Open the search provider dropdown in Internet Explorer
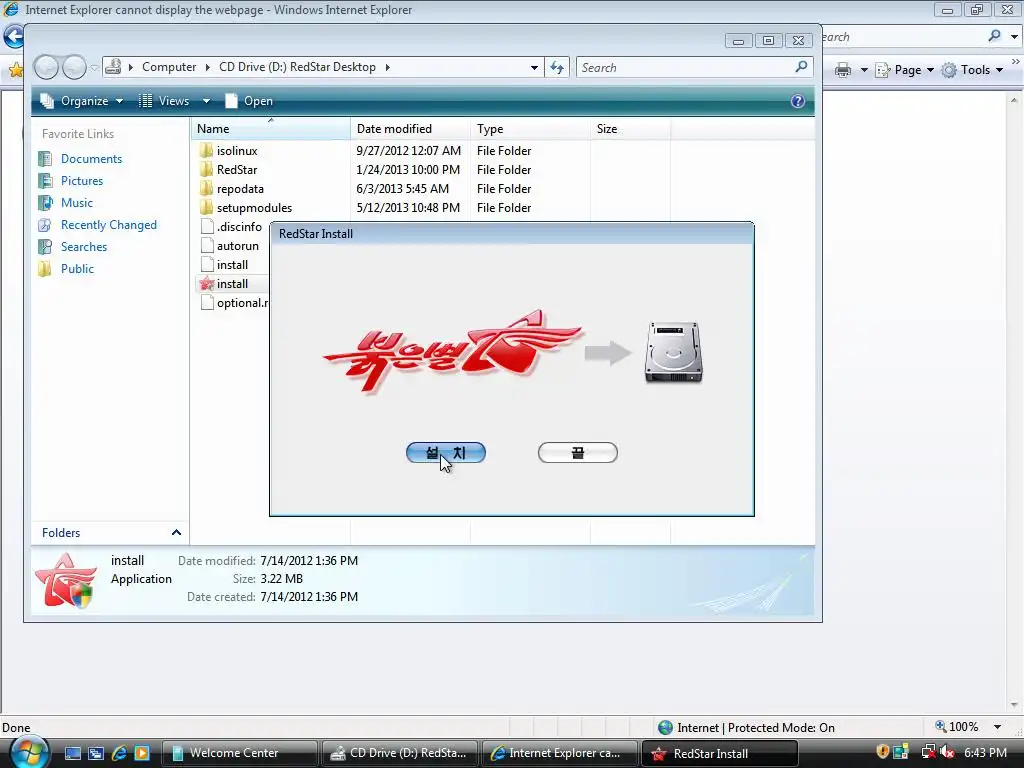Viewport: 1024px width, 768px height. coord(1014,37)
